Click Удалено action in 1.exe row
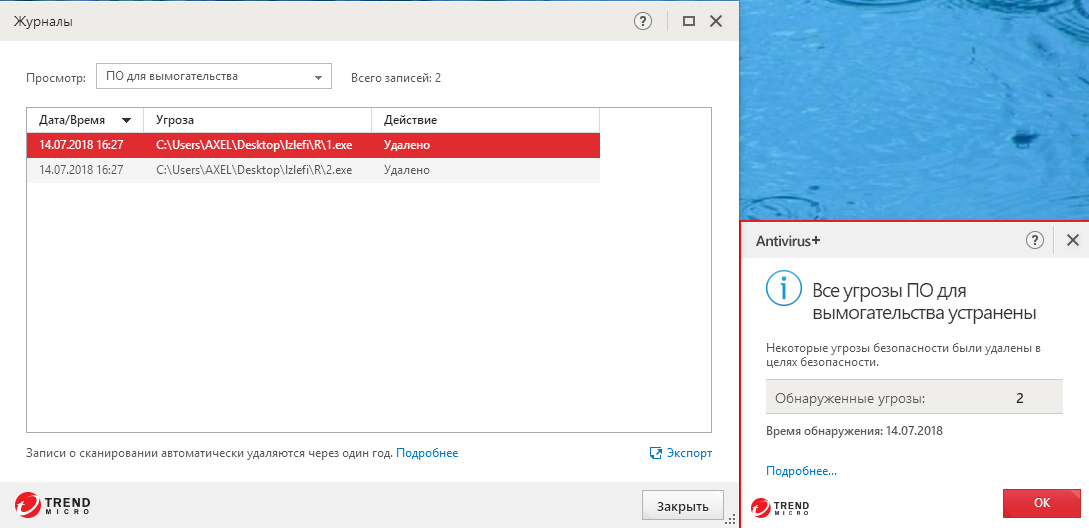 coord(406,145)
